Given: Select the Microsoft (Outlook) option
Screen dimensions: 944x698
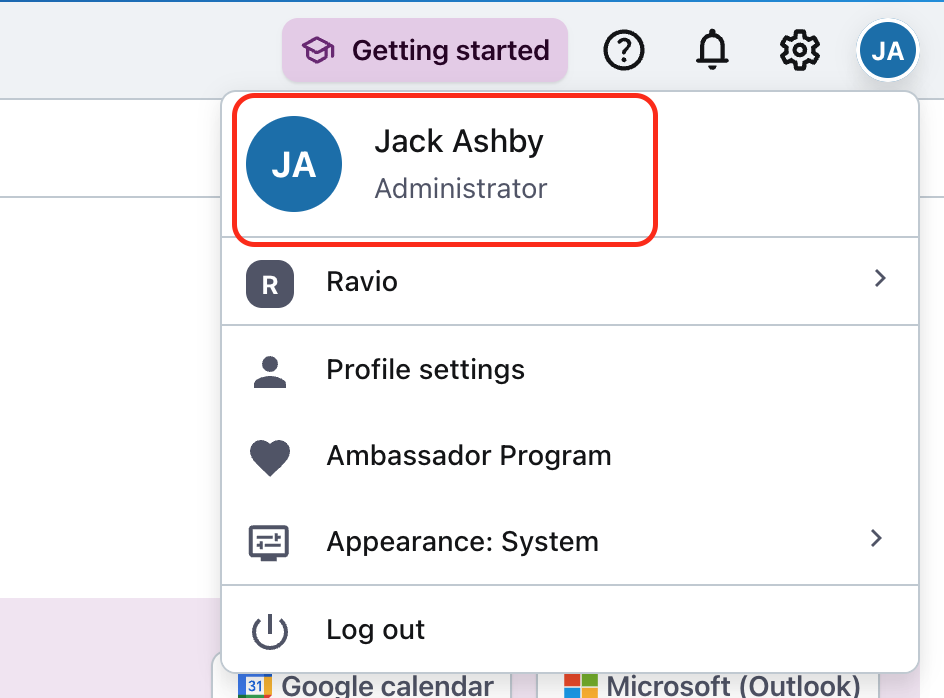Looking at the screenshot, I should click(x=712, y=685).
